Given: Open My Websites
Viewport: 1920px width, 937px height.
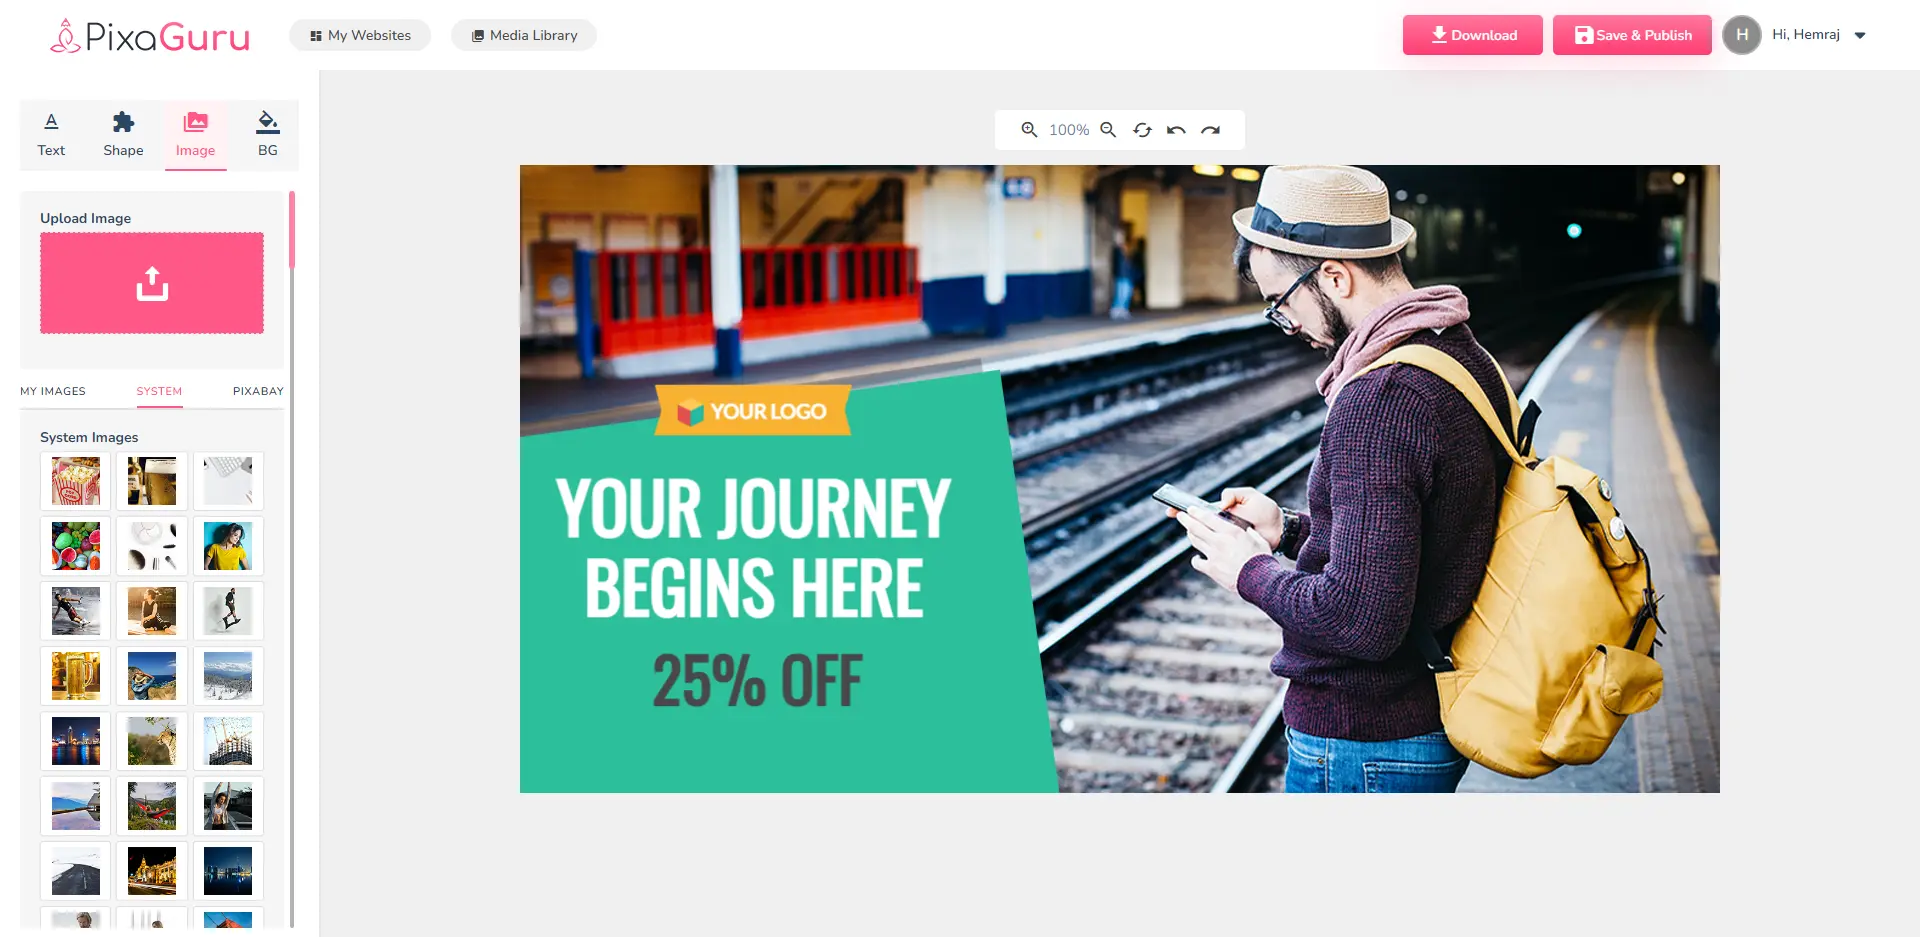Looking at the screenshot, I should (360, 35).
